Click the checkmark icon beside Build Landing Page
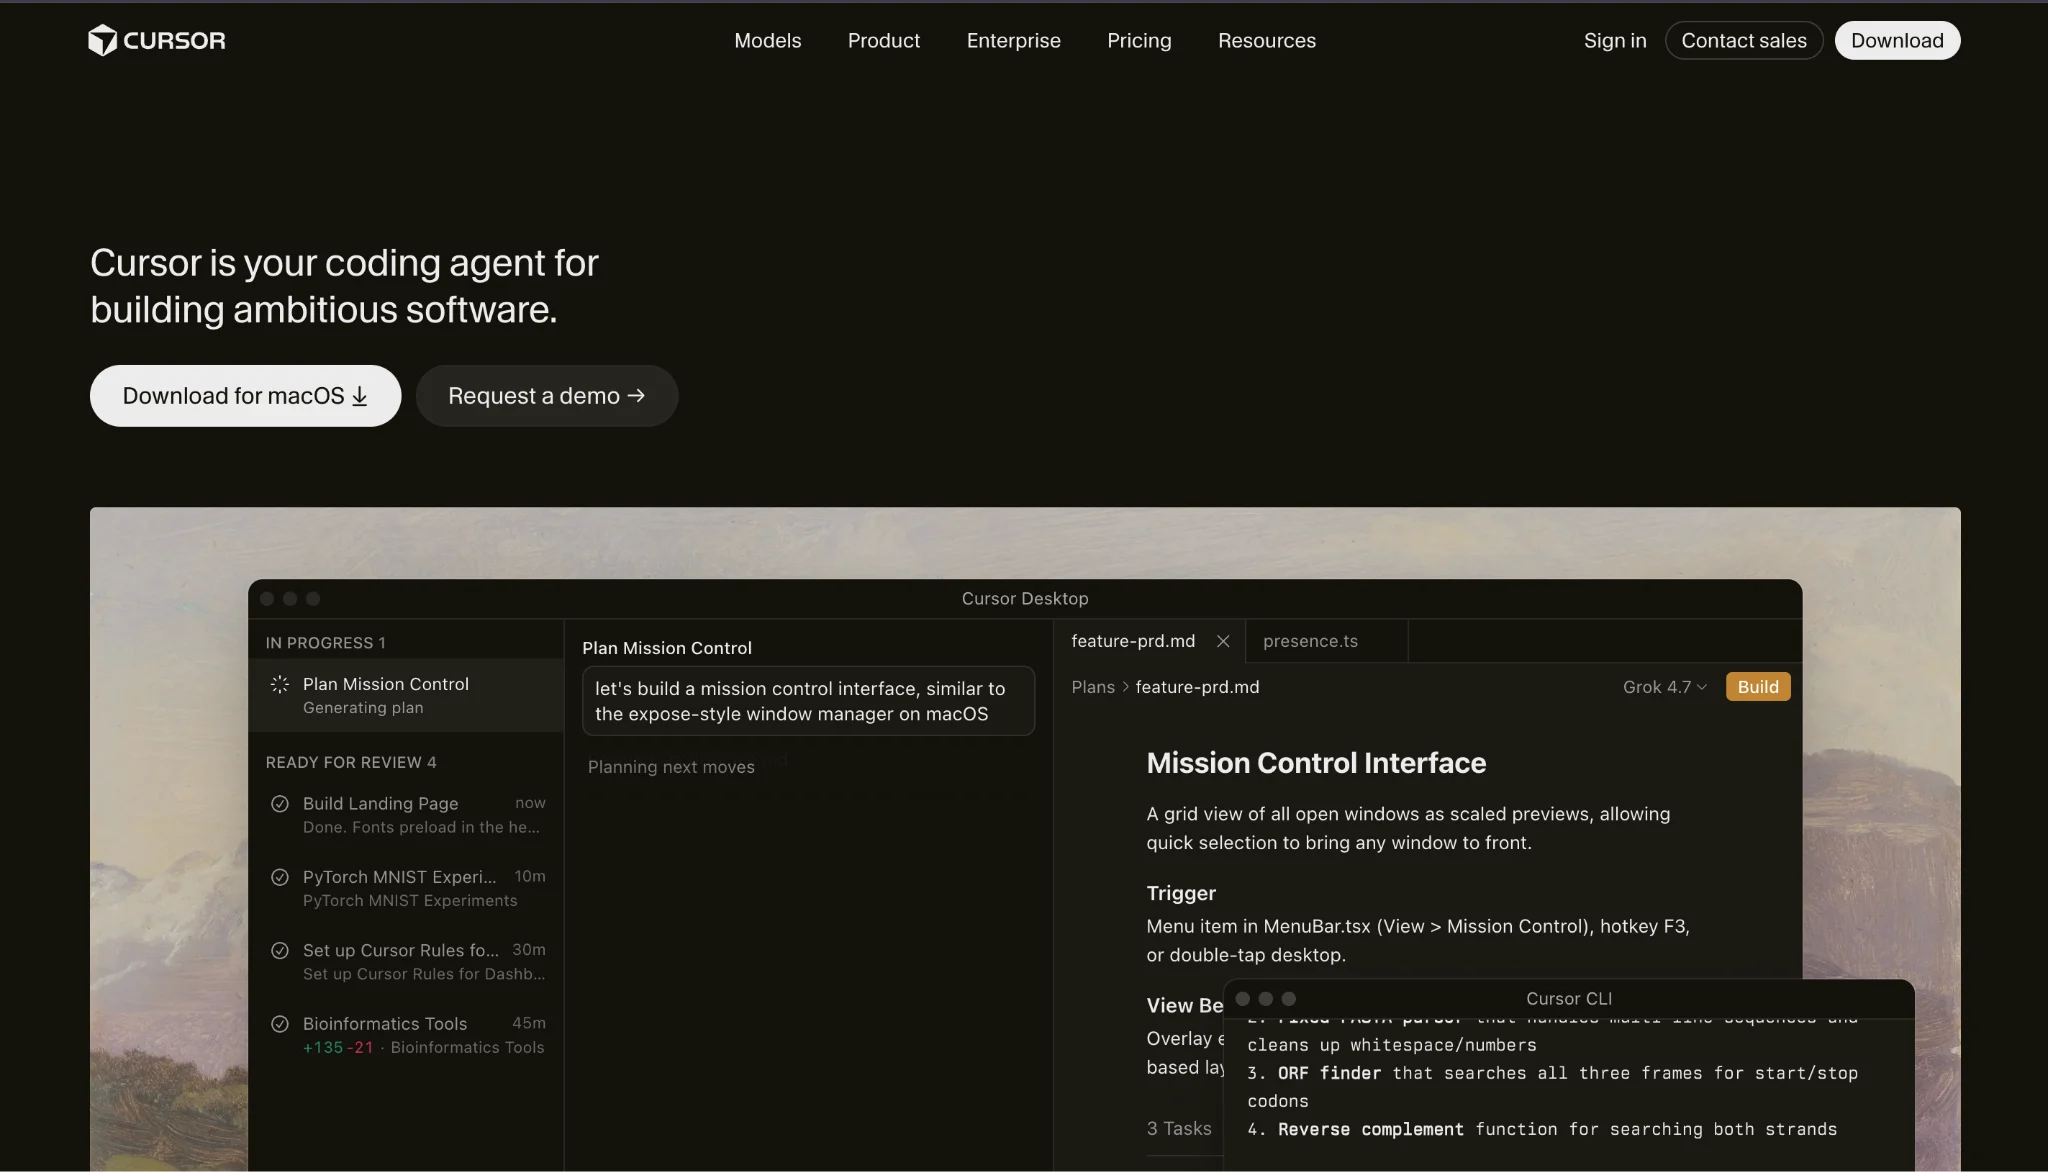This screenshot has height=1172, width=2048. (x=280, y=803)
